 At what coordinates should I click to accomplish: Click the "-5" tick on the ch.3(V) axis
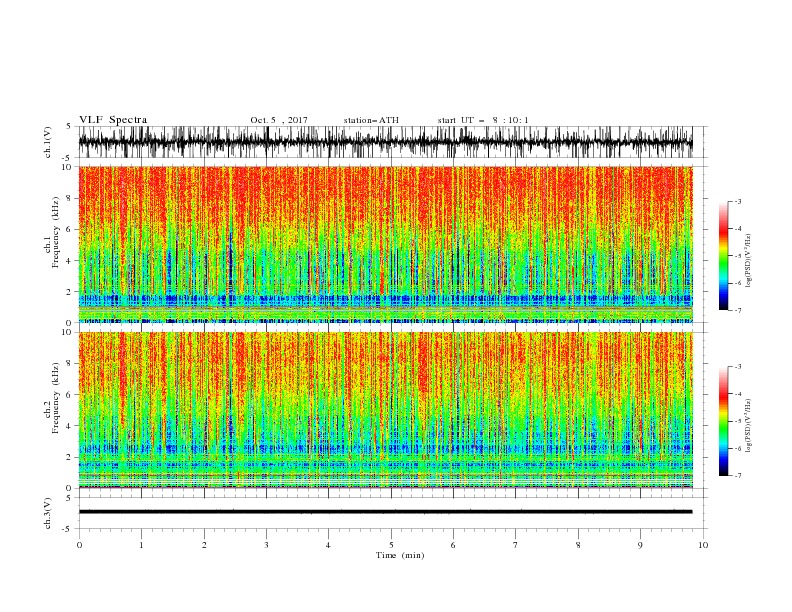68,529
